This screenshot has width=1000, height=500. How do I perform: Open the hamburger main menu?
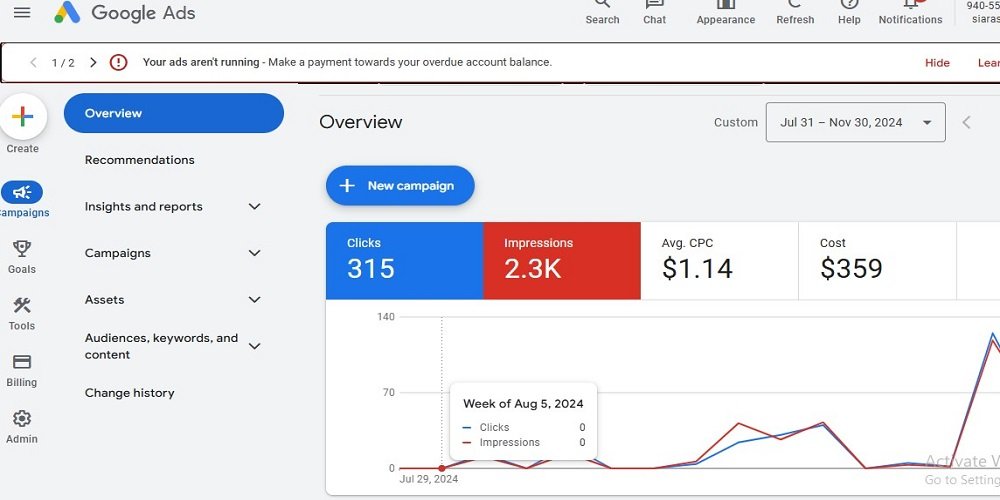[x=21, y=13]
